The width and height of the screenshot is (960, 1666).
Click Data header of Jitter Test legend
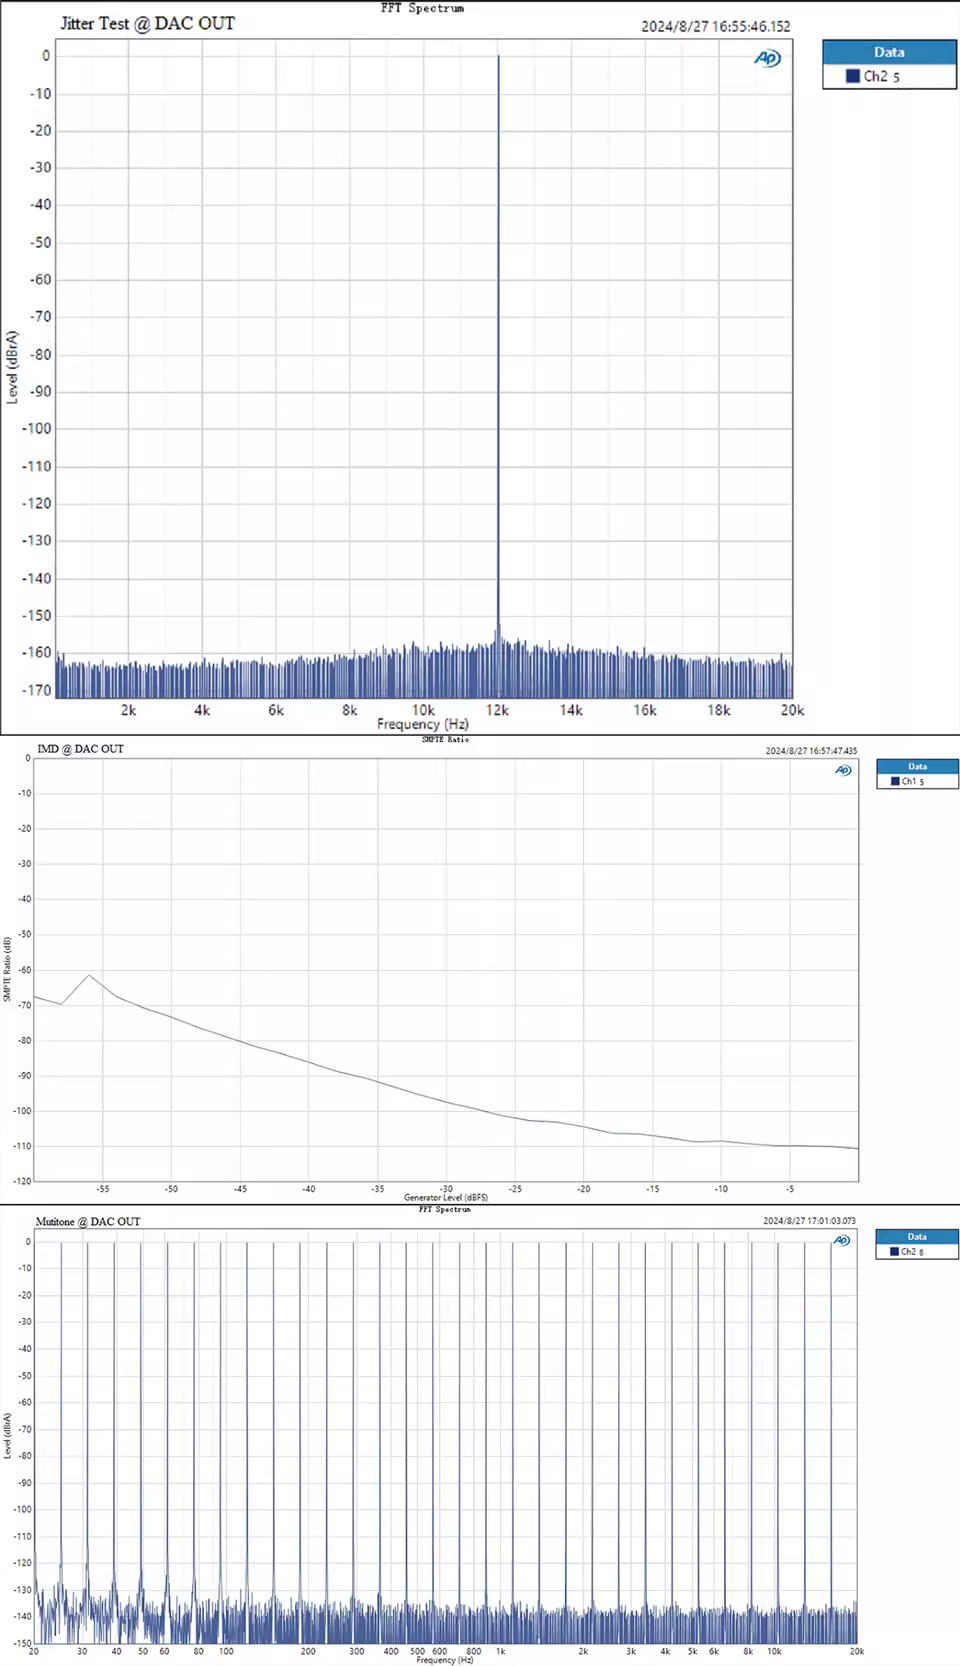(889, 52)
